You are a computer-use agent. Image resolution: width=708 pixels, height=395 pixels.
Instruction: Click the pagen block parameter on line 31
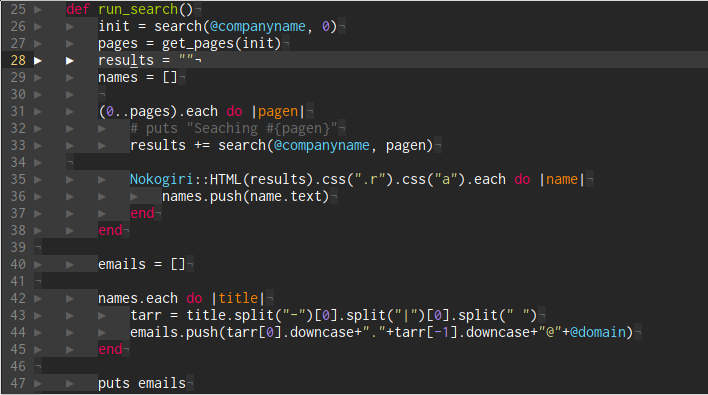click(278, 112)
